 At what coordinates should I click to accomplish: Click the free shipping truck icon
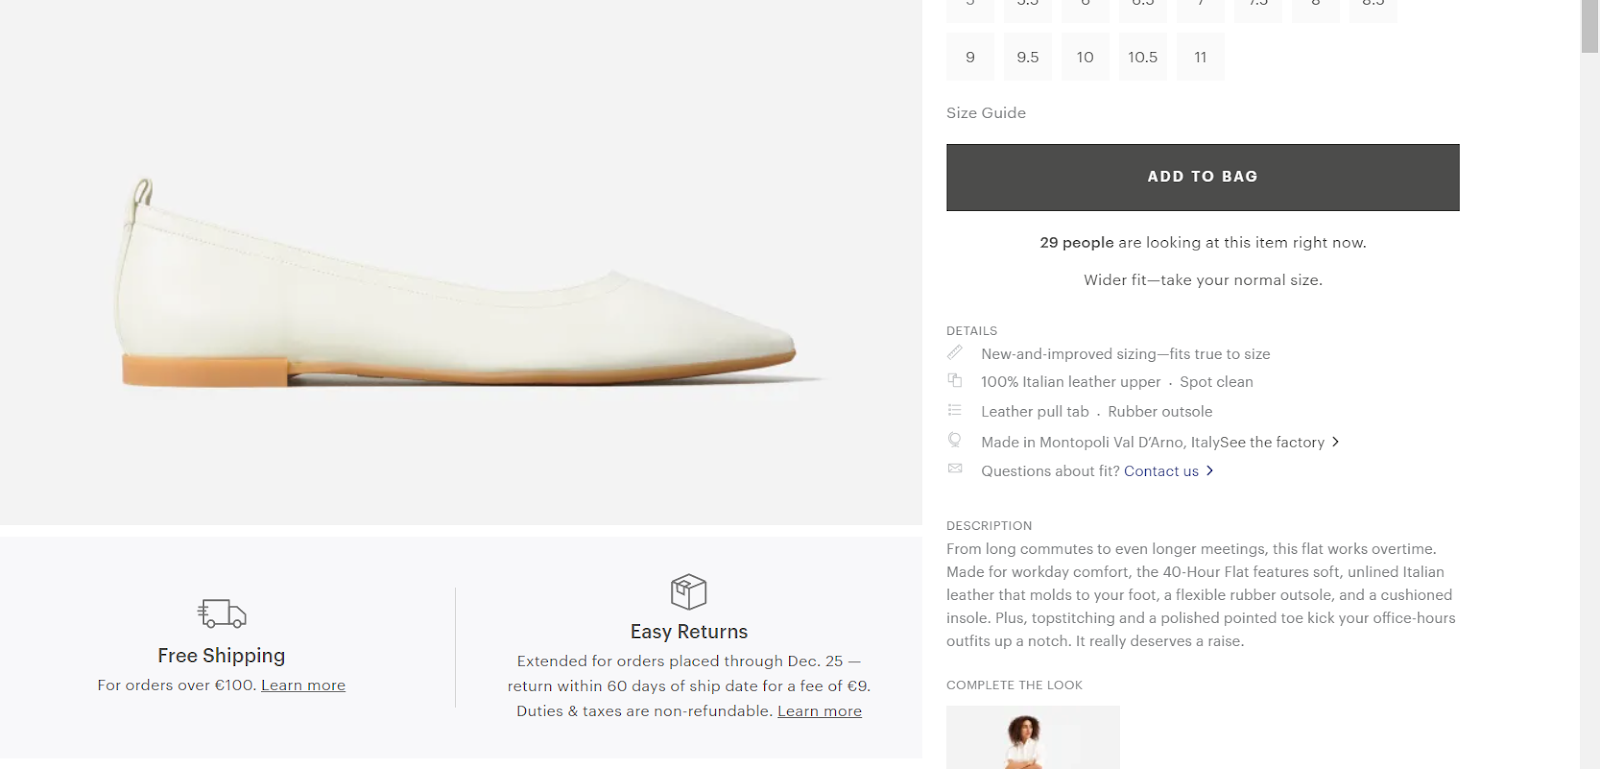coord(221,613)
